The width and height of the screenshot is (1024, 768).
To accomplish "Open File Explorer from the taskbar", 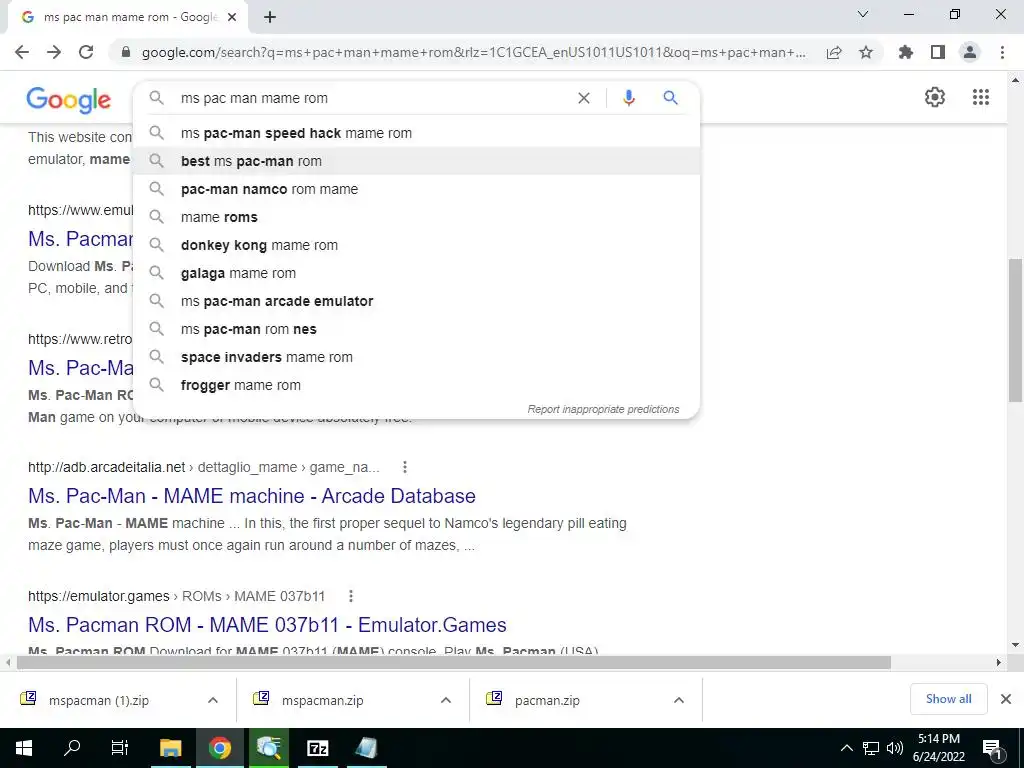I will [170, 748].
